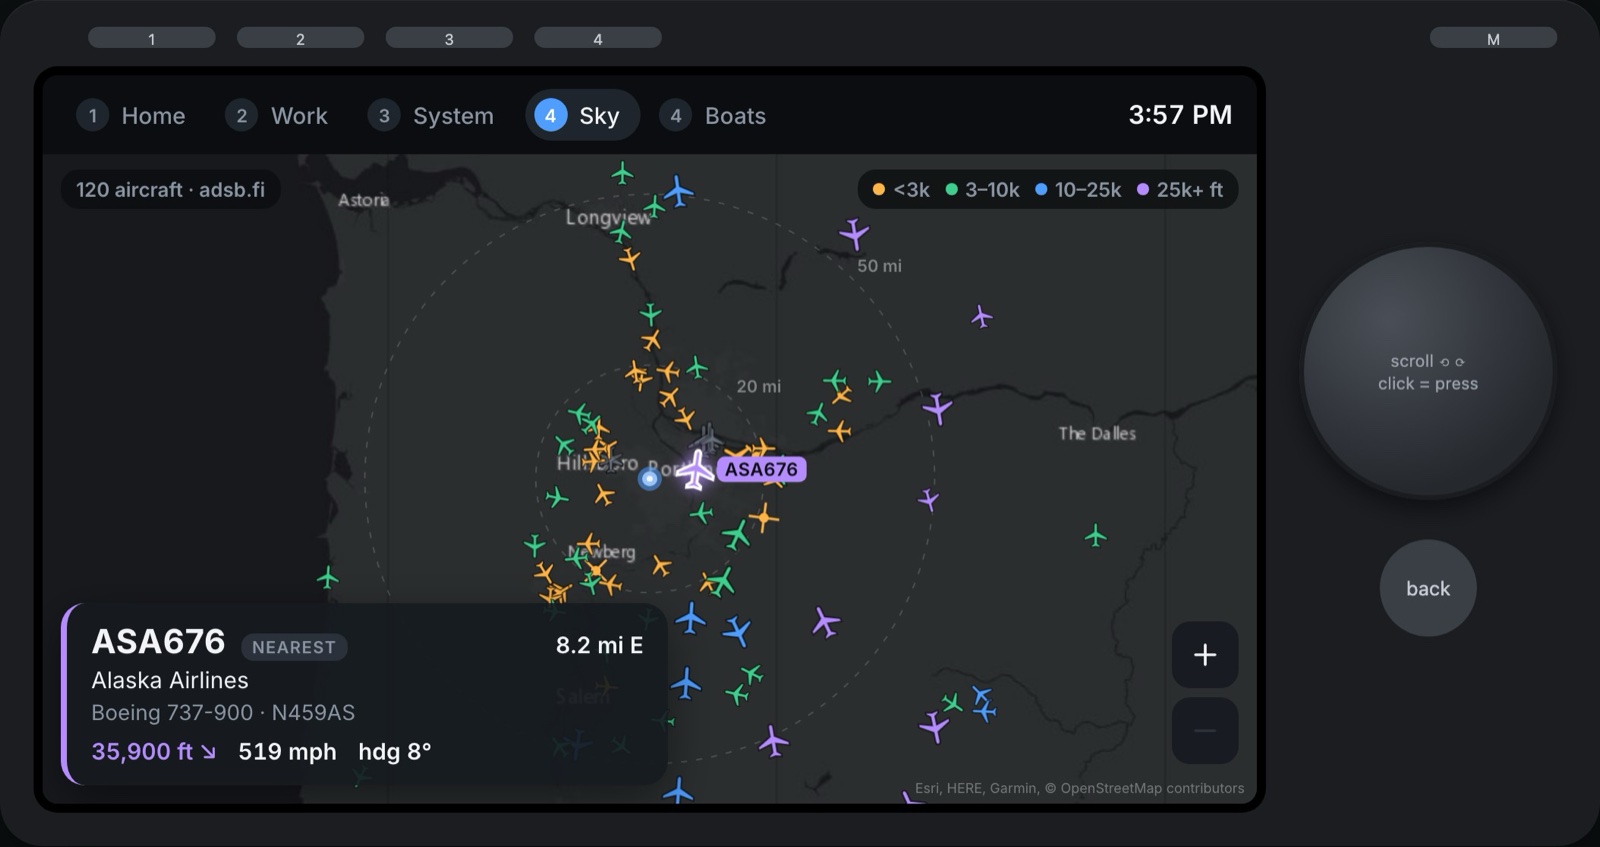Image resolution: width=1600 pixels, height=847 pixels.
Task: Select green aircraft near The Dalles
Action: pyautogui.click(x=1096, y=536)
